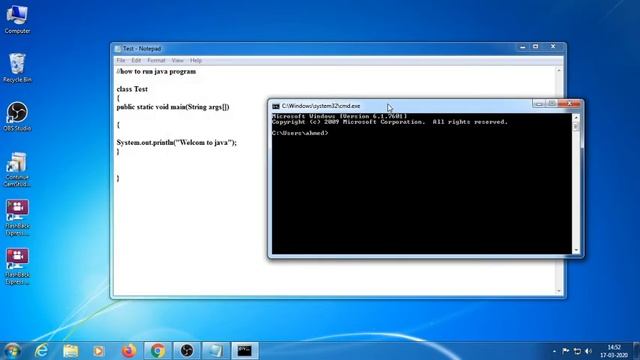Open the Action Center flag tray icon
The height and width of the screenshot is (360, 640).
tap(566, 351)
